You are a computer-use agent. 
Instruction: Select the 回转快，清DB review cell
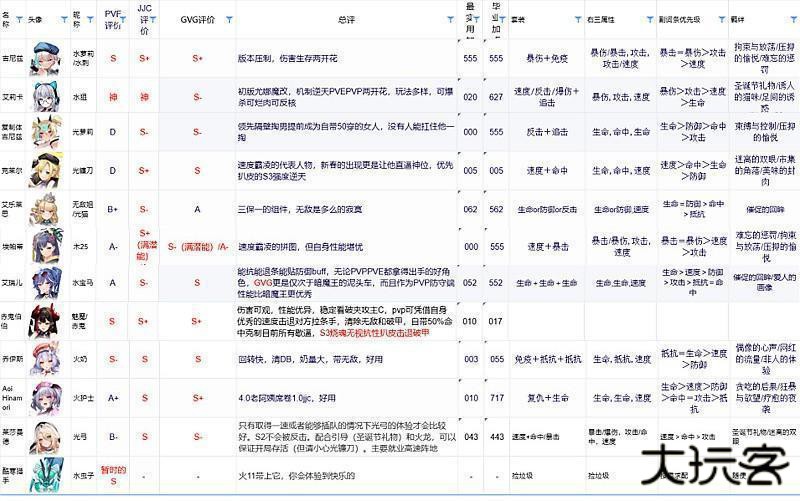(347, 359)
